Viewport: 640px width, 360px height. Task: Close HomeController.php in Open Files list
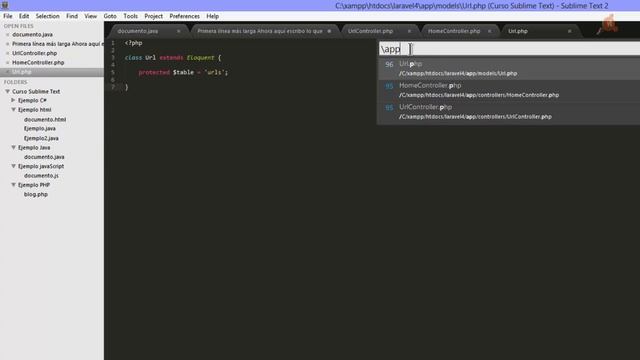tap(7, 63)
